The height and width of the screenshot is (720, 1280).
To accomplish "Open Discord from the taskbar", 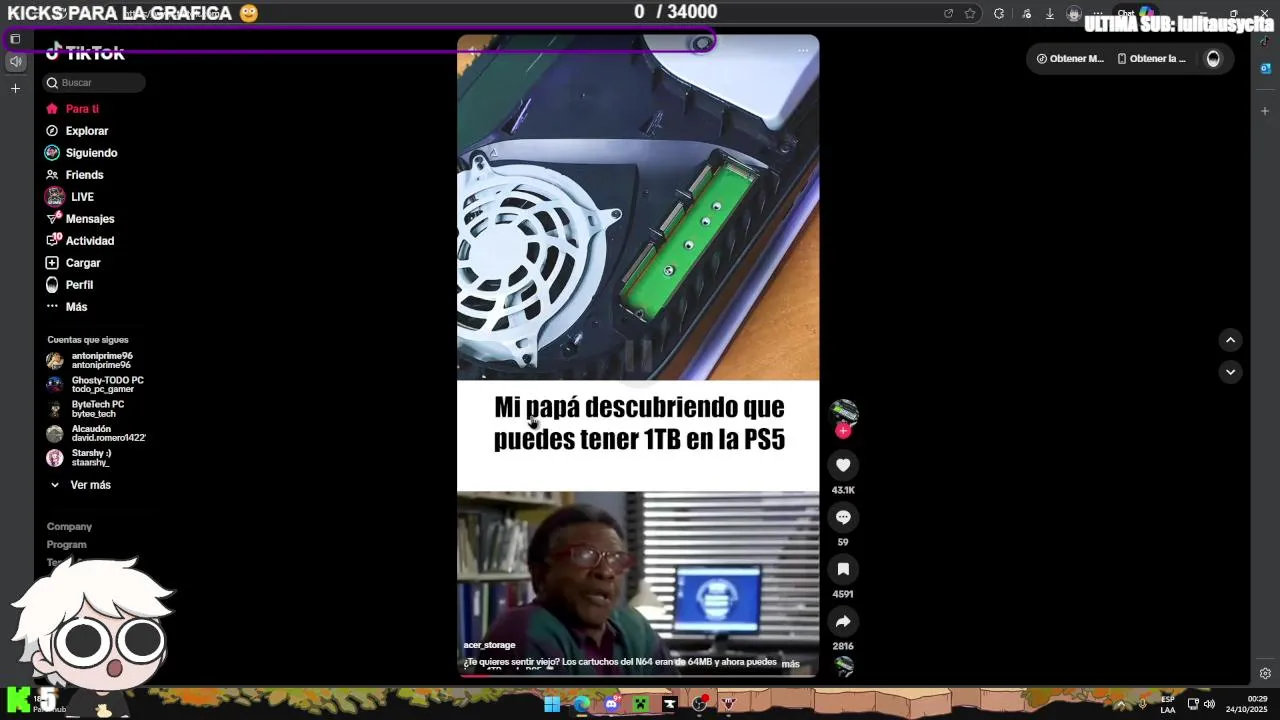I will [x=611, y=704].
